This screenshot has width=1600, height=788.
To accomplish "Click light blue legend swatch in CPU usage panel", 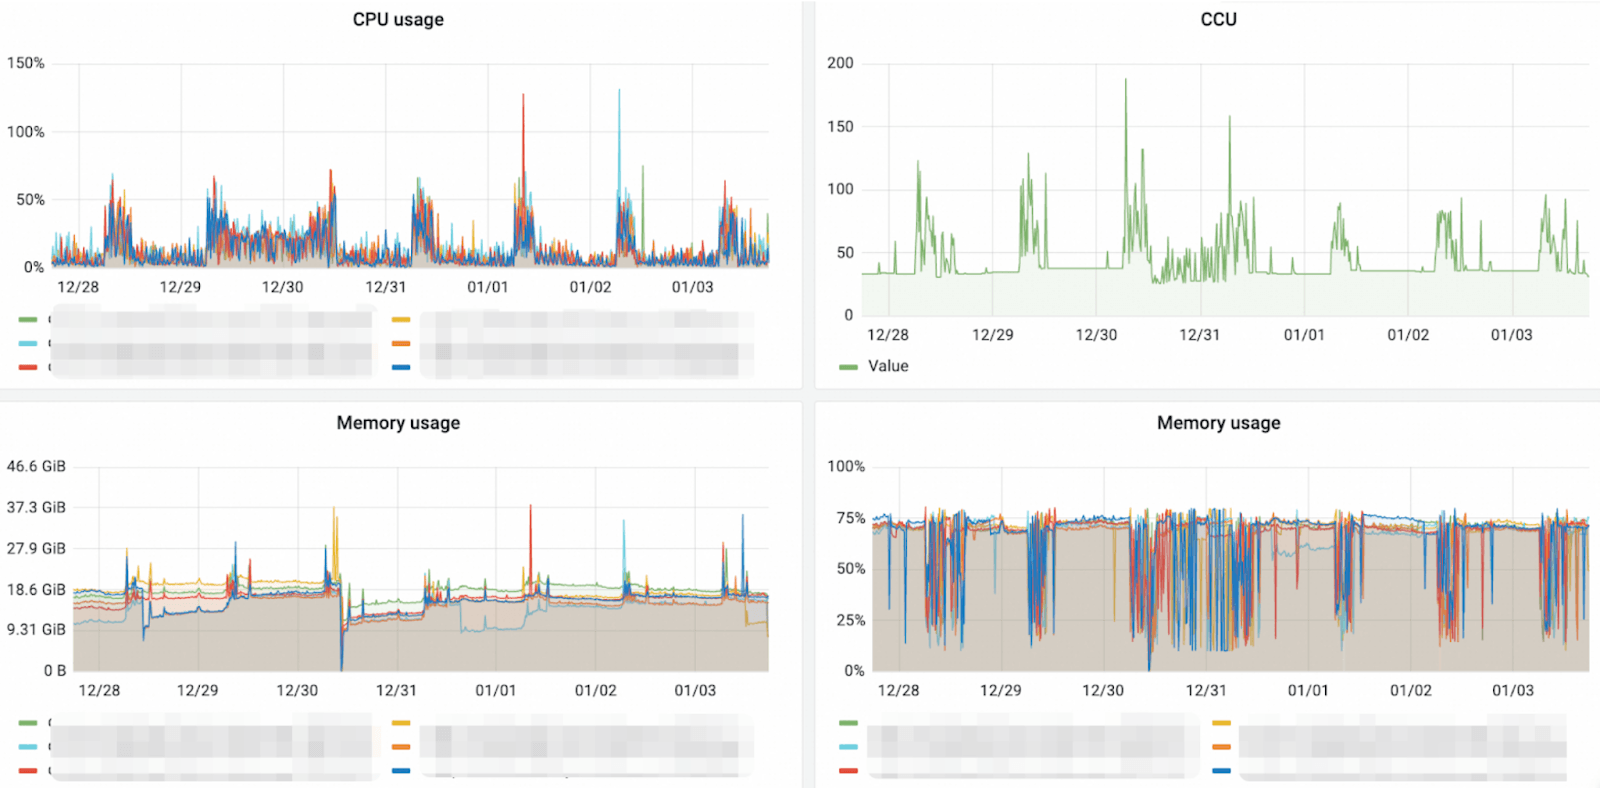I will pos(28,343).
